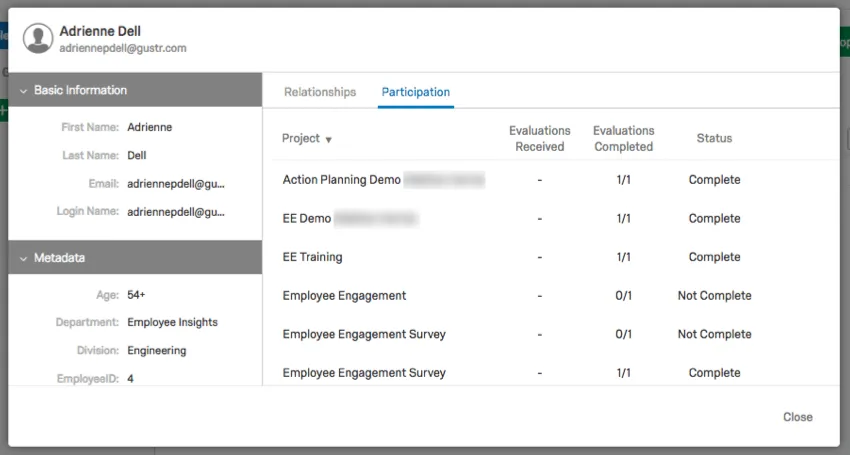The image size is (850, 455).
Task: Click the Division value Engineering
Action: [x=157, y=351]
